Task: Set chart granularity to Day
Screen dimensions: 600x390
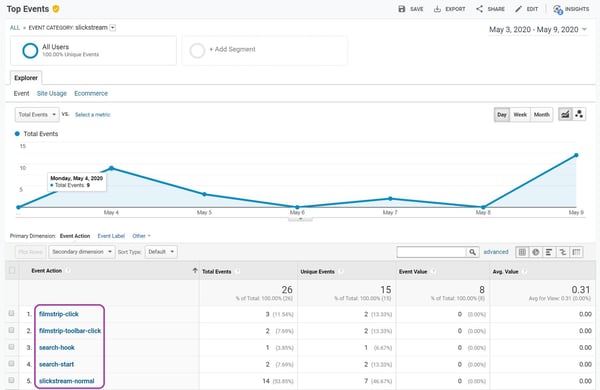Action: pyautogui.click(x=502, y=114)
